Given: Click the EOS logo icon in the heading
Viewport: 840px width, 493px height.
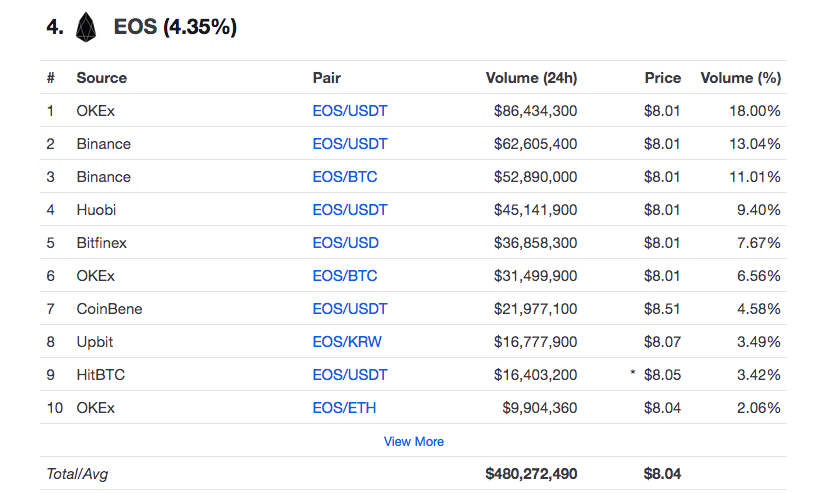Looking at the screenshot, I should tap(86, 27).
